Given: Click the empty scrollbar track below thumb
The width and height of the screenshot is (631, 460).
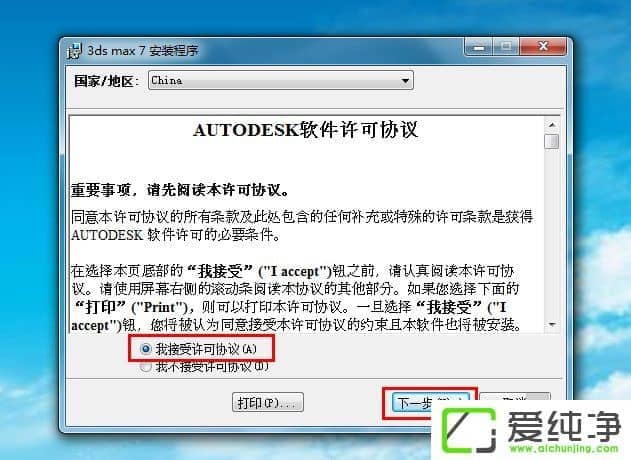Looking at the screenshot, I should click(552, 233).
